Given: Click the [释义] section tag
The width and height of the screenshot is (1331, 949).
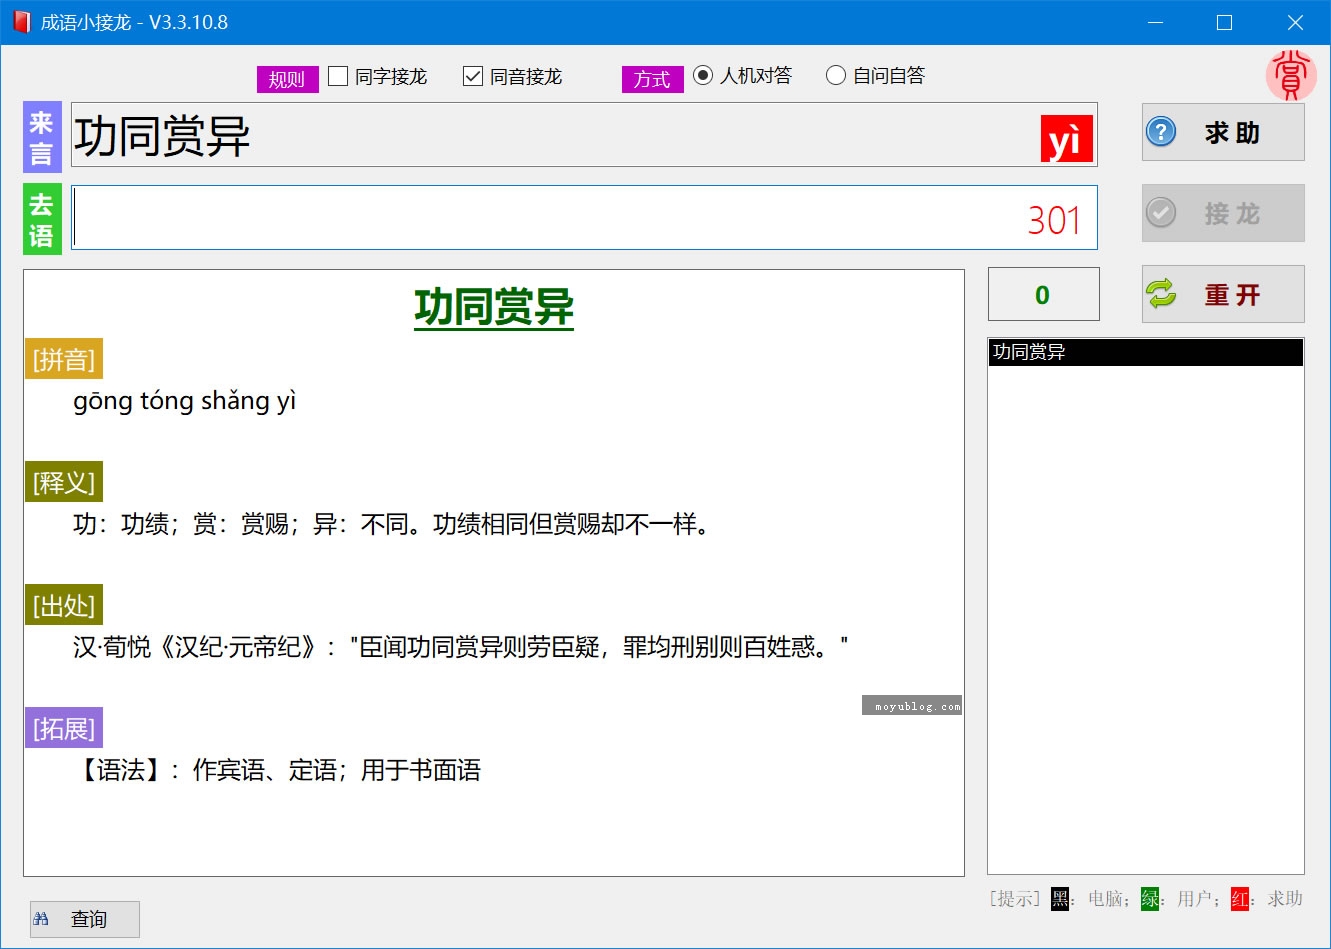Looking at the screenshot, I should coord(64,482).
